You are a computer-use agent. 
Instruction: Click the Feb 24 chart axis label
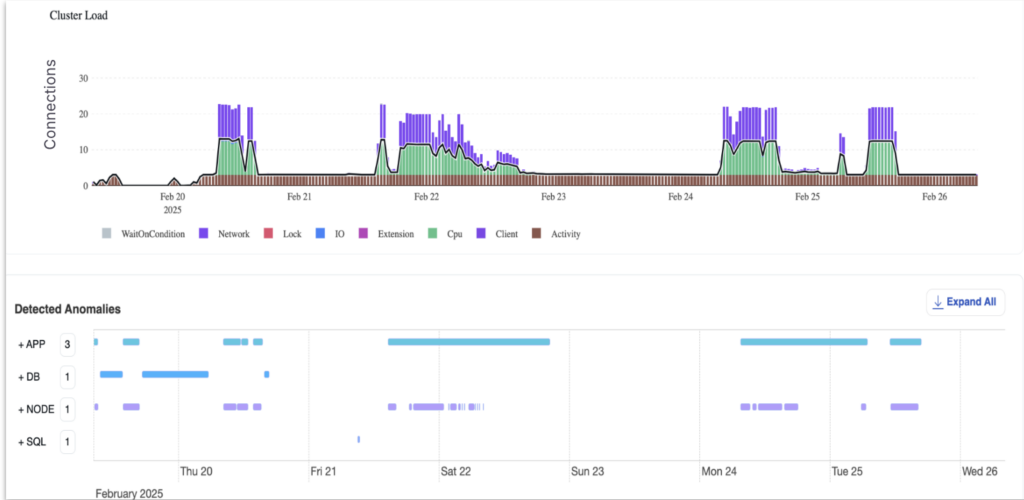coord(680,196)
